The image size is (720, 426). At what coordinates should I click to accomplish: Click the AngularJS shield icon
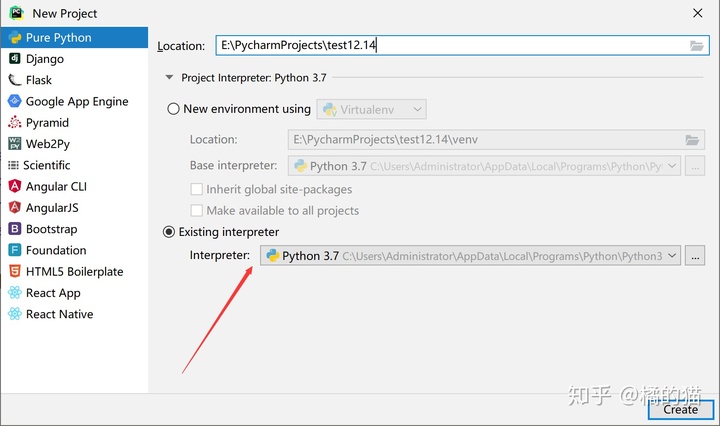(x=15, y=207)
